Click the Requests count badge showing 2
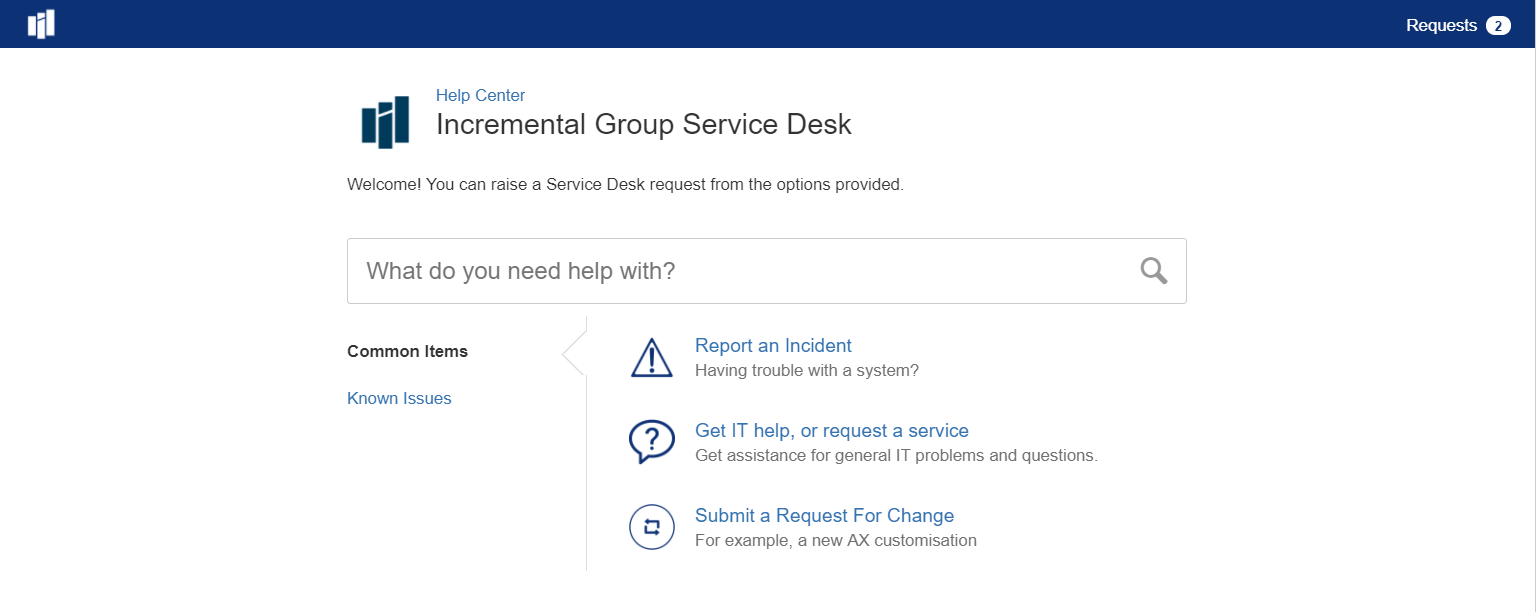This screenshot has width=1536, height=612. (x=1498, y=26)
